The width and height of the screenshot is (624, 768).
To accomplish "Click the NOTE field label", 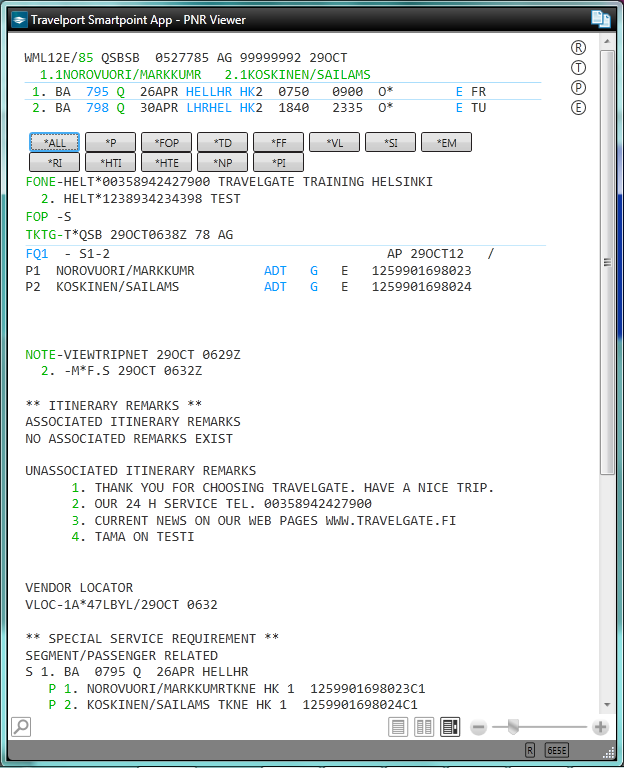I will pyautogui.click(x=41, y=354).
